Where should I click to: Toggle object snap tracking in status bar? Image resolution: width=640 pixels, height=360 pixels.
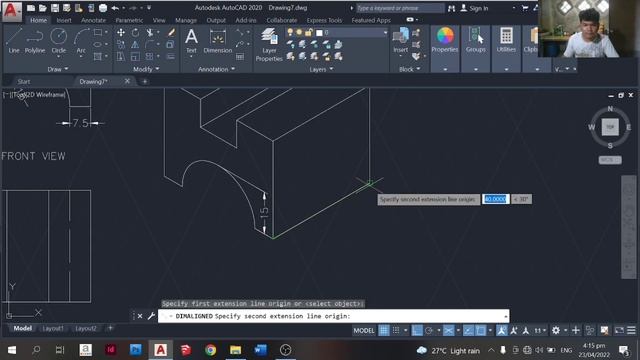pyautogui.click(x=468, y=330)
